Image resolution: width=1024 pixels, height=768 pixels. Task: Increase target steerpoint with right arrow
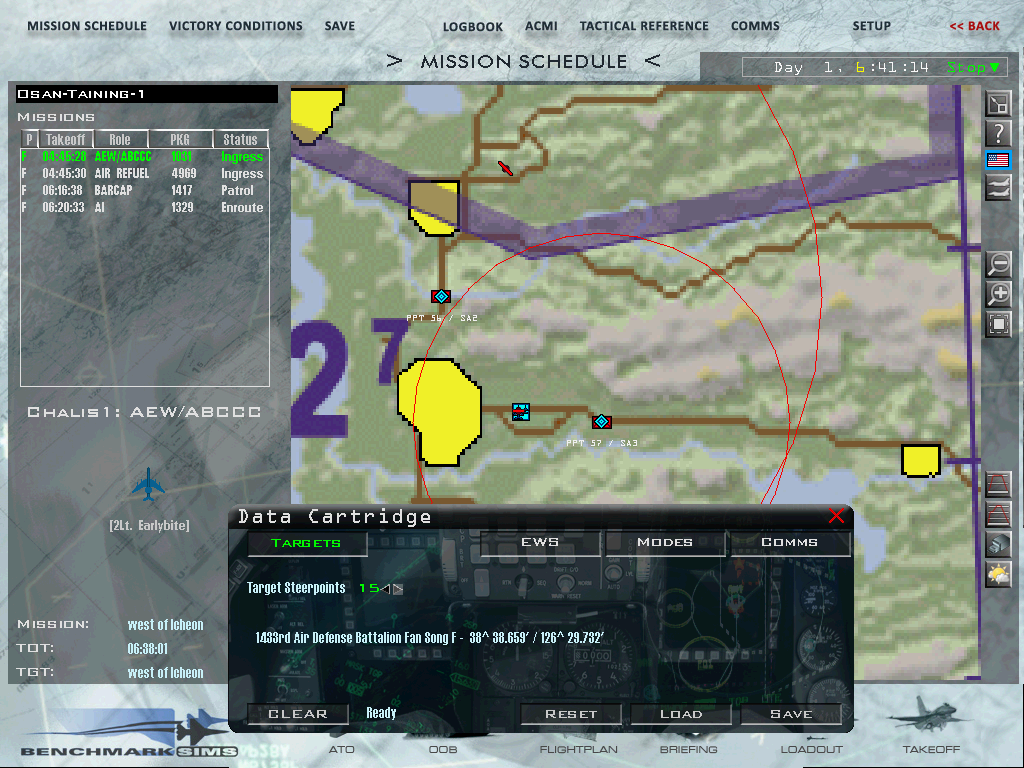click(x=398, y=589)
